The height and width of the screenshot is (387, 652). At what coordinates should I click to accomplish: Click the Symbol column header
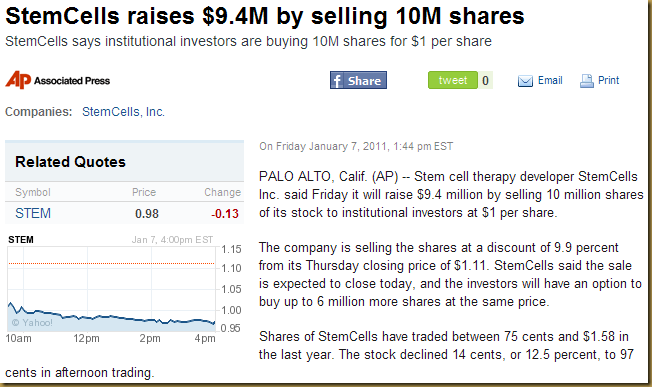[33, 192]
